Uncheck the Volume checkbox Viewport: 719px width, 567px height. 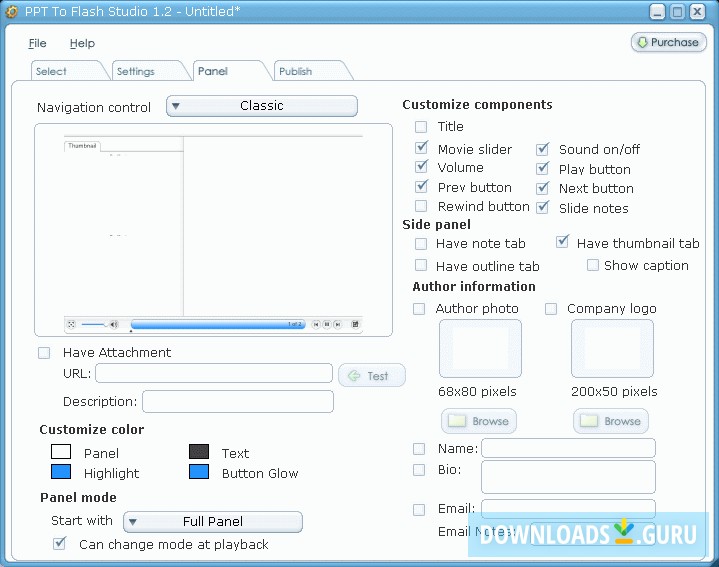pos(421,166)
